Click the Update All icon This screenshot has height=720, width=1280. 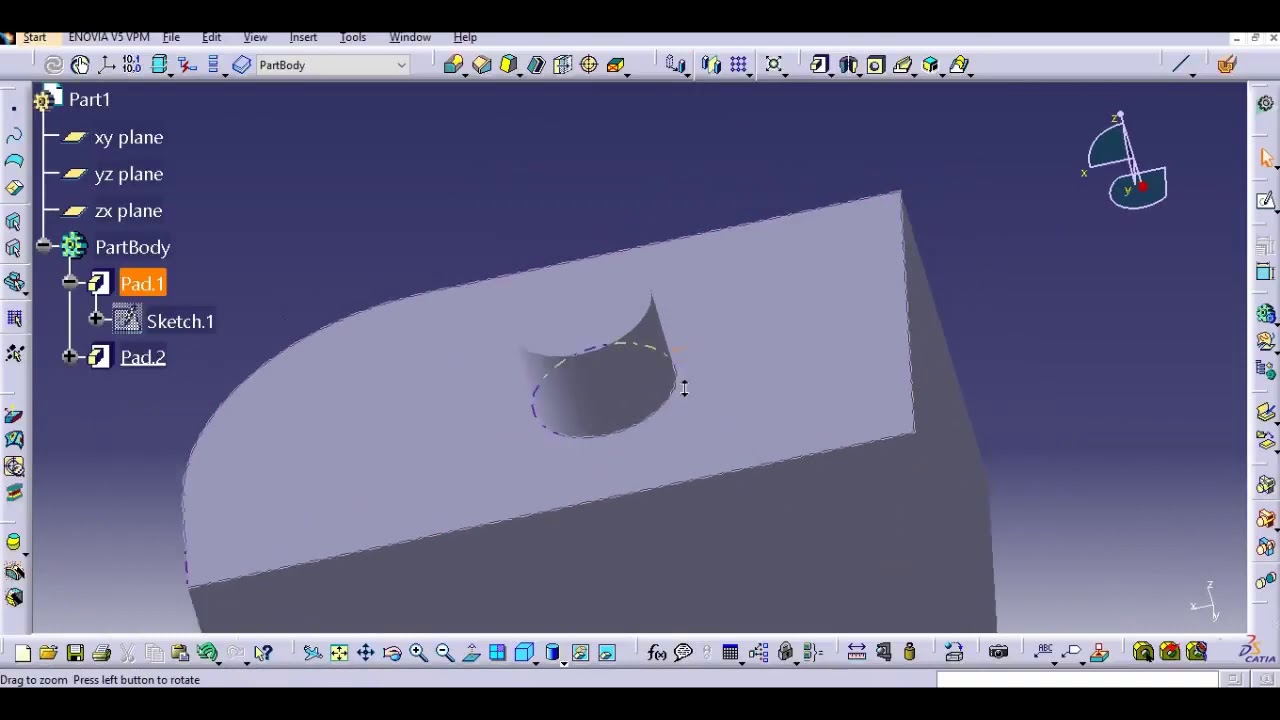[x=53, y=65]
